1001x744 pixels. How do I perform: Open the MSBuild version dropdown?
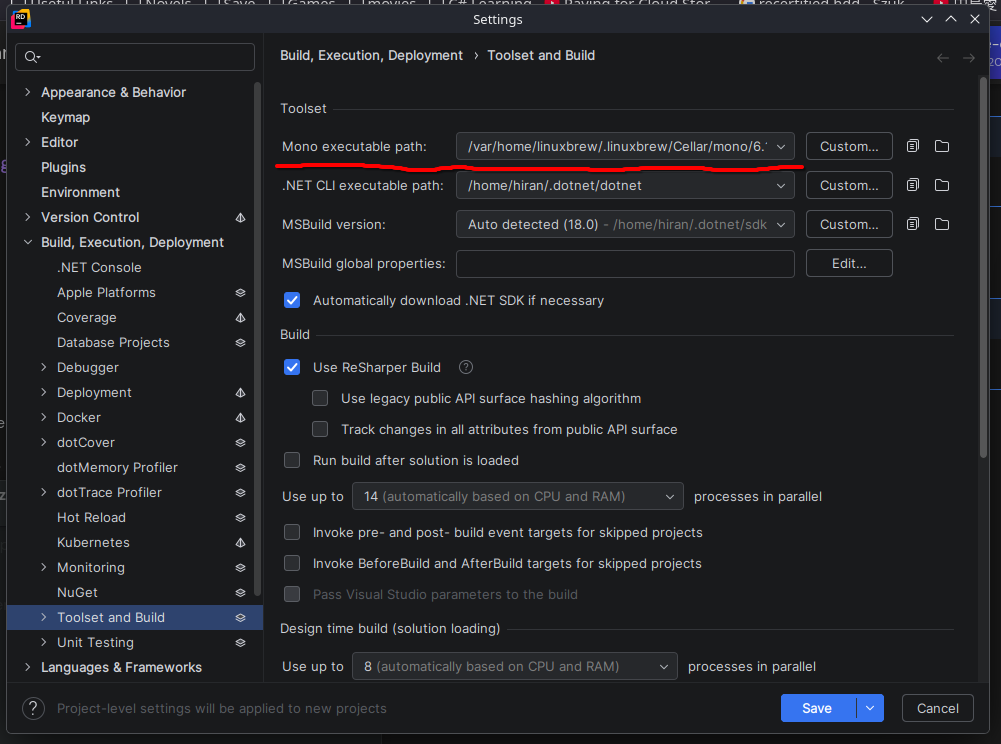625,224
